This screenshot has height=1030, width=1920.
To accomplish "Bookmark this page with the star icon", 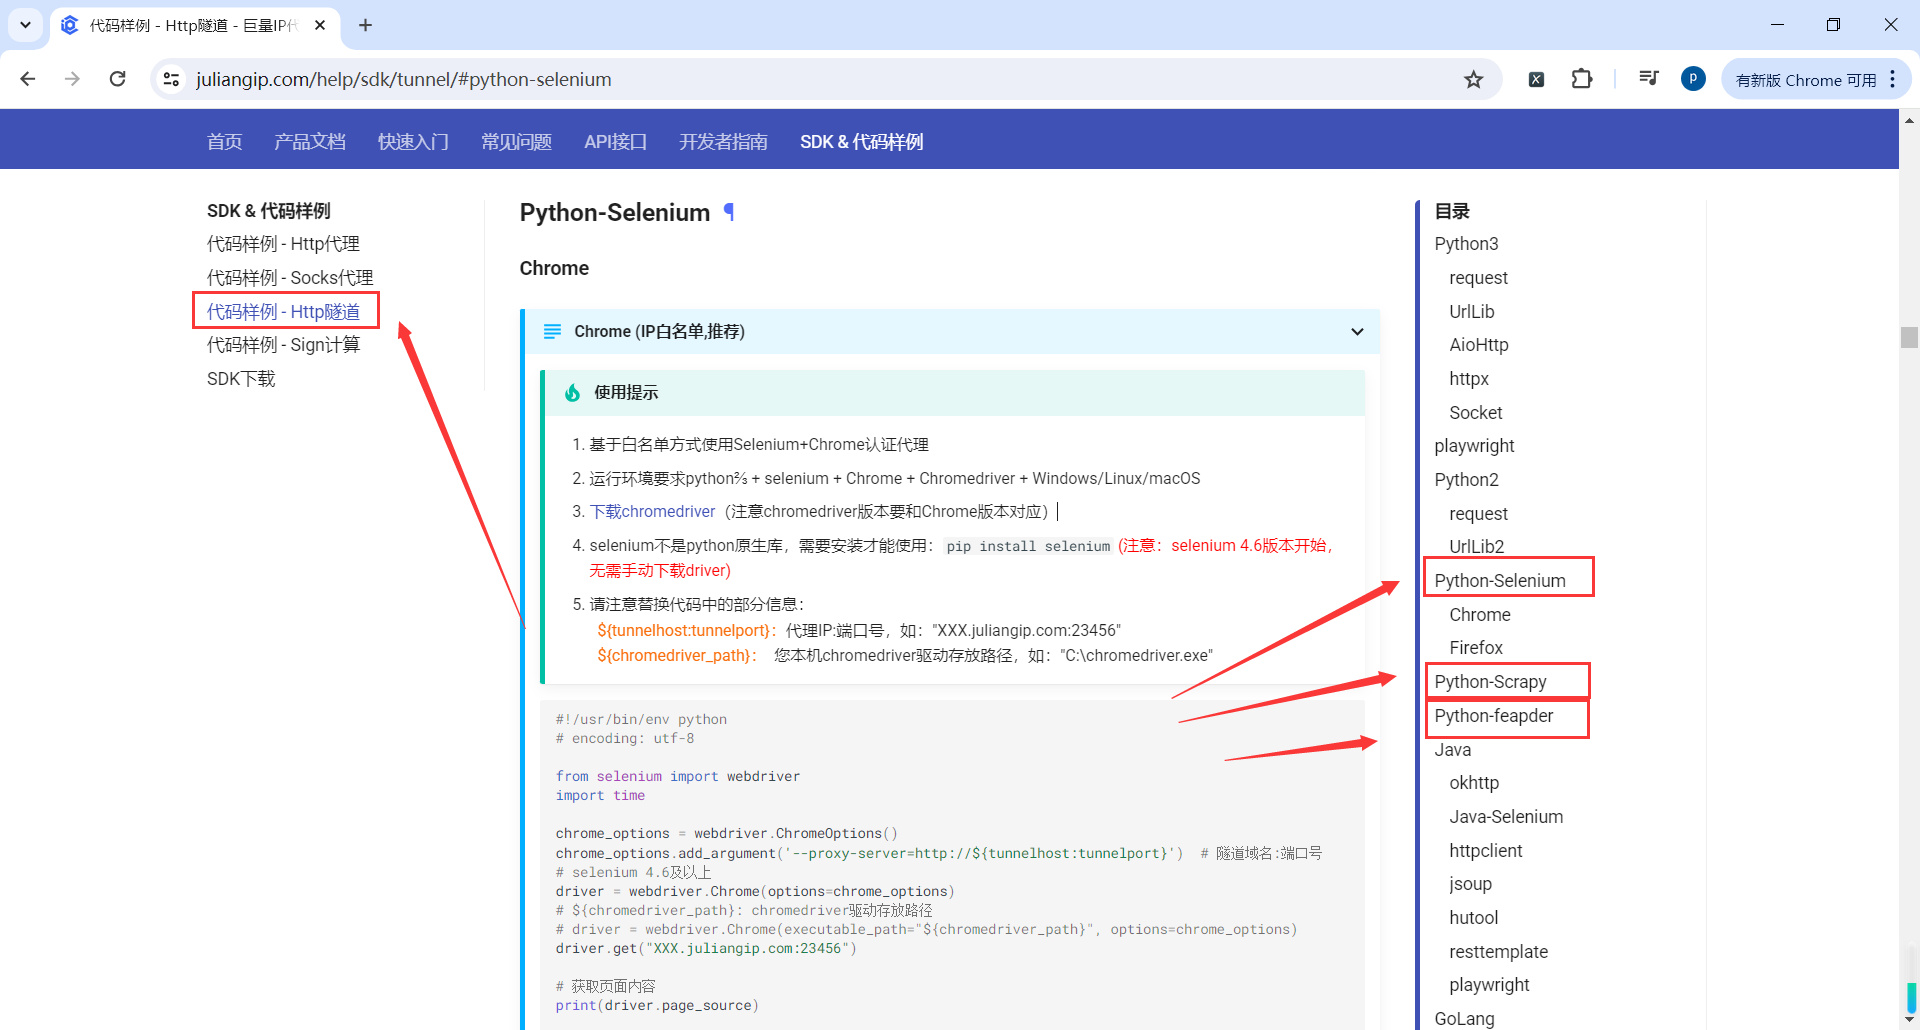I will 1474,79.
